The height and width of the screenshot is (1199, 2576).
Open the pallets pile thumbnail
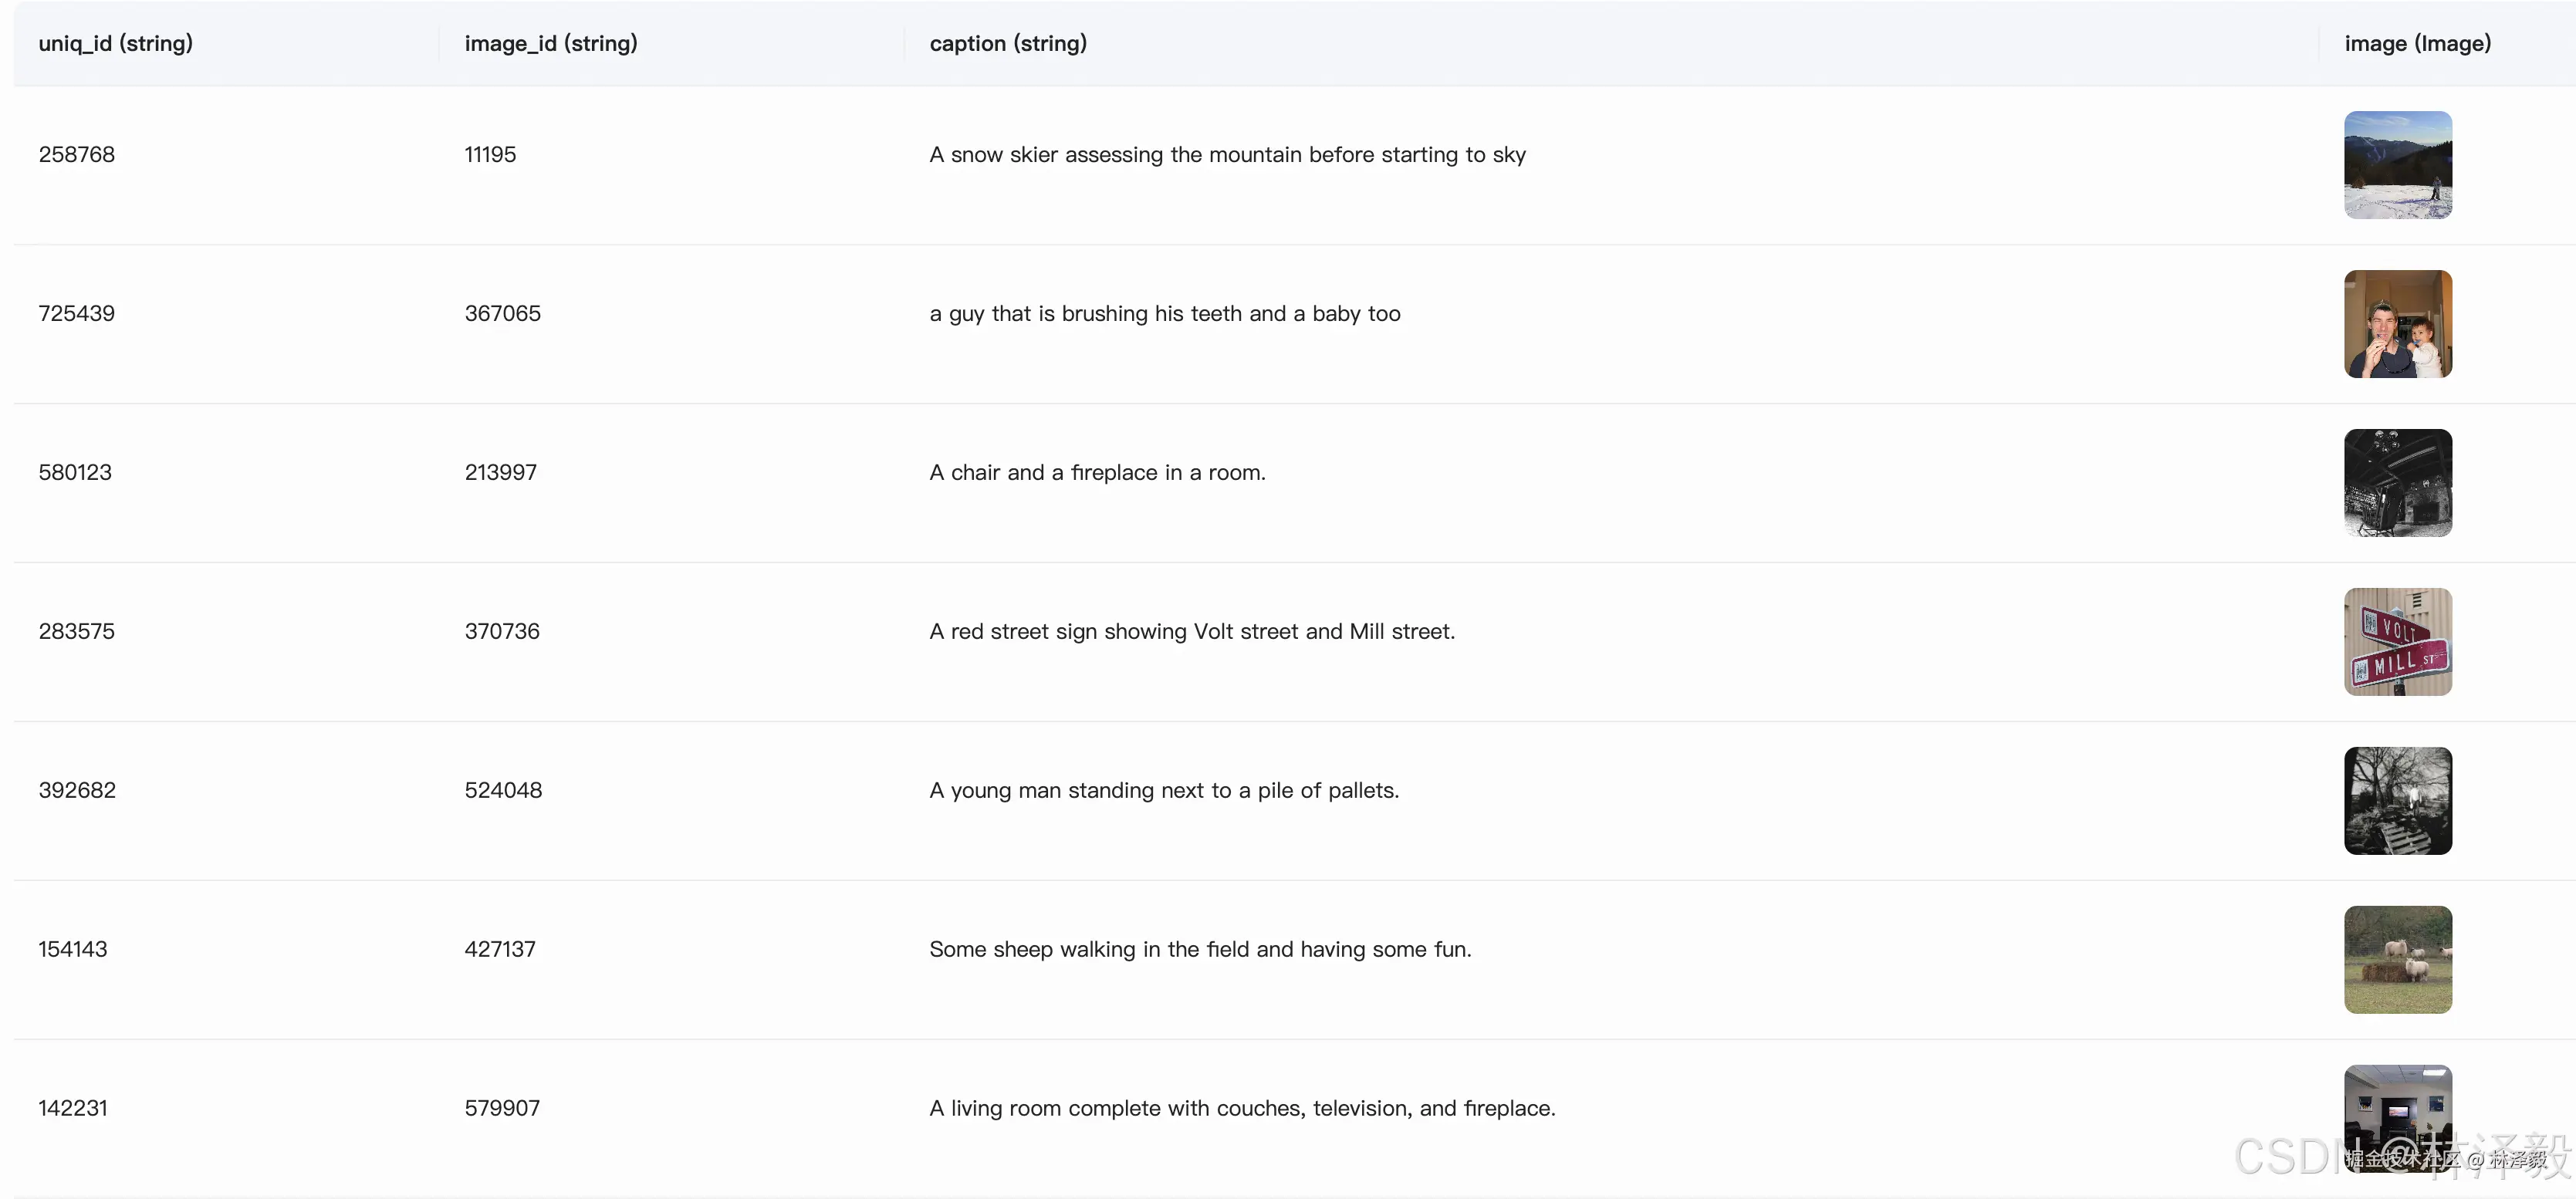[x=2397, y=801]
